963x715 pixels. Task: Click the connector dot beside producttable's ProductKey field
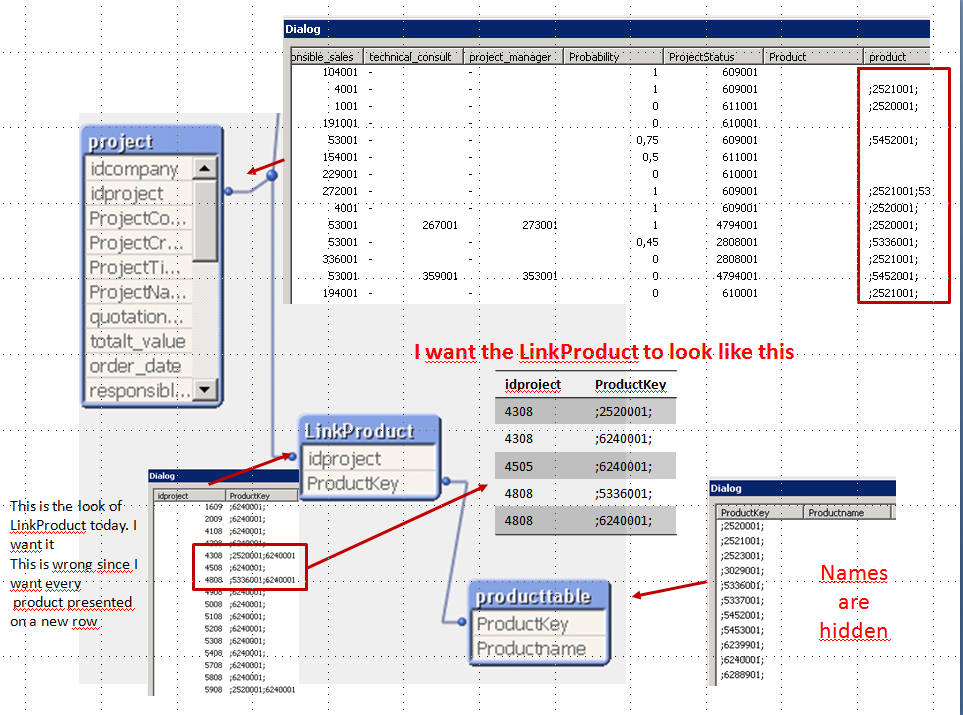[x=462, y=622]
